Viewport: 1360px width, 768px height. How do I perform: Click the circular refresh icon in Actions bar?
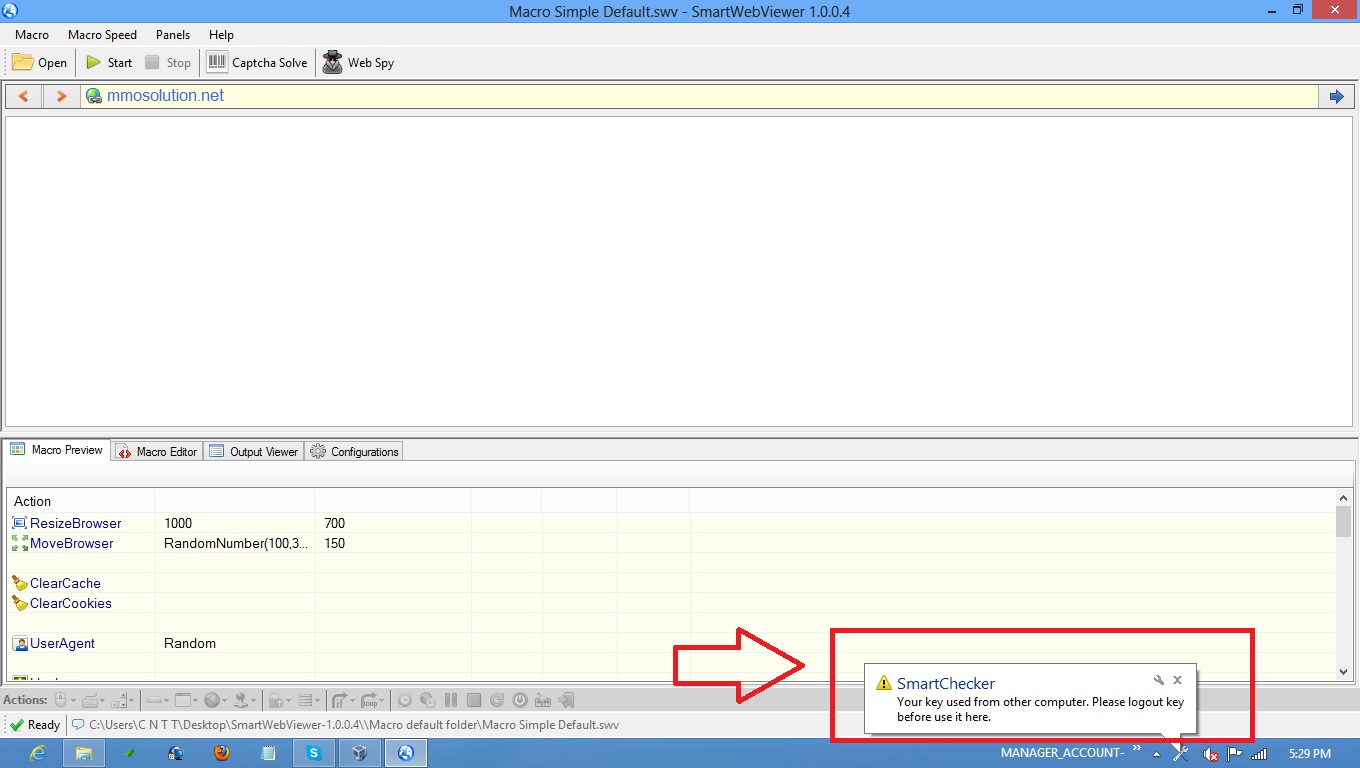point(497,700)
